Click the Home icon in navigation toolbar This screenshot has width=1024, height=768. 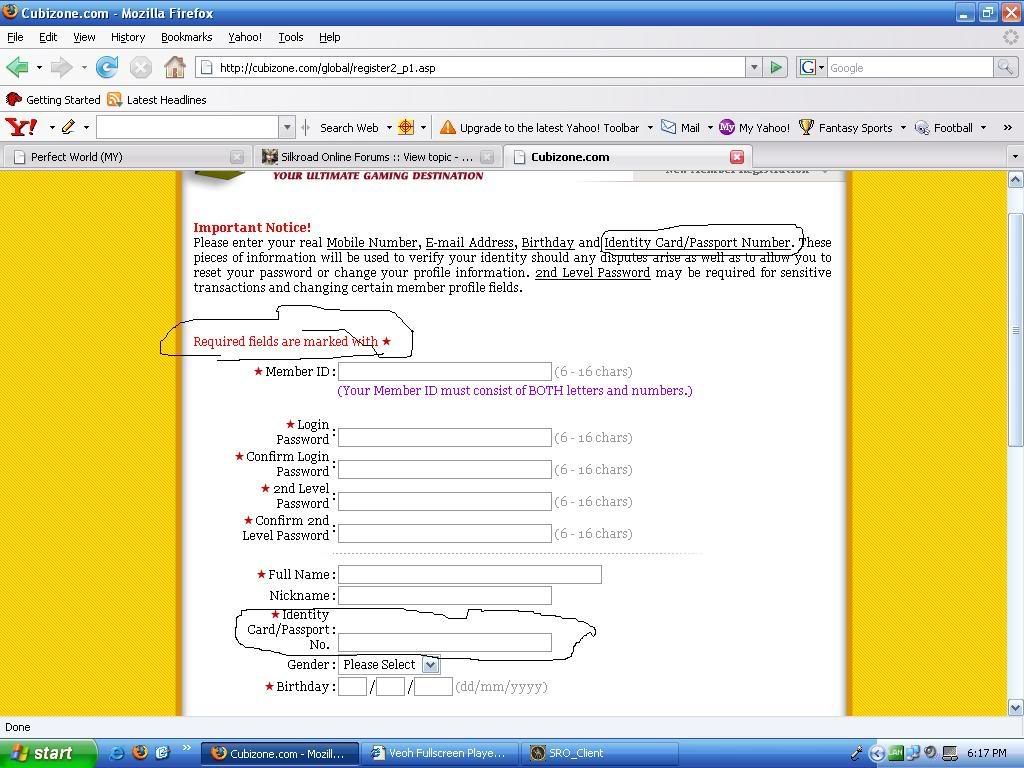tap(175, 68)
